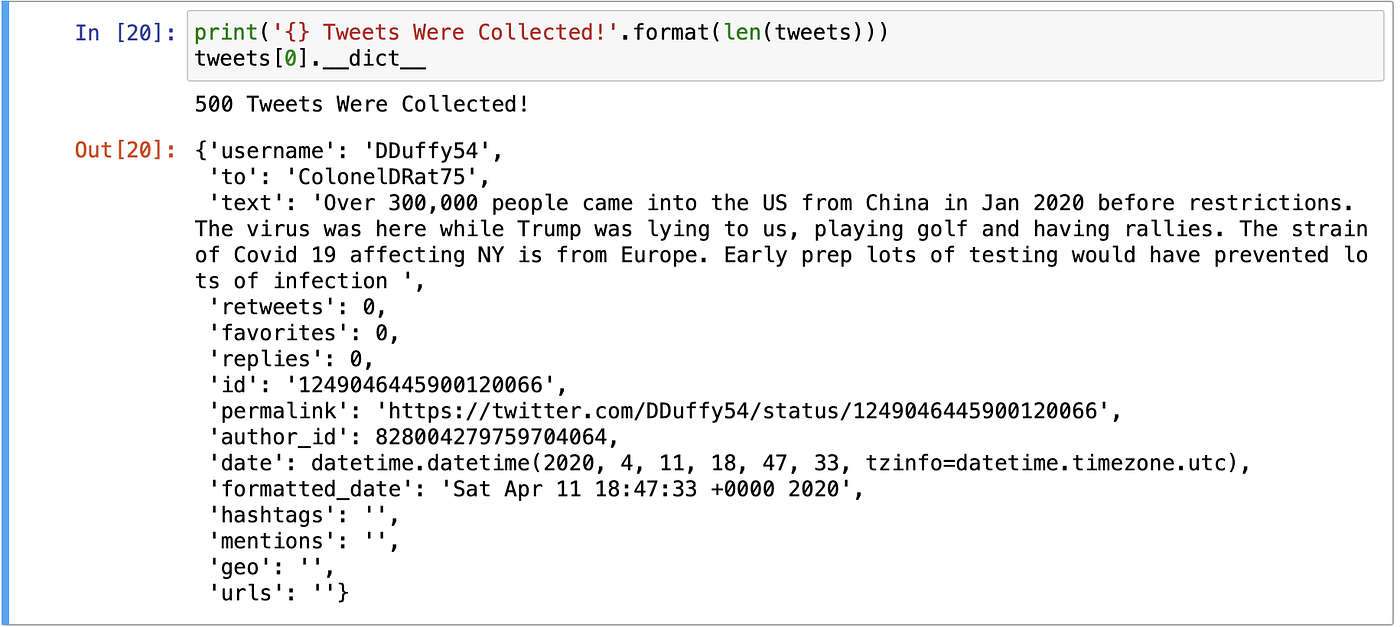The image size is (1400, 627).
Task: Click the In [20] input prompt label
Action: (x=125, y=33)
